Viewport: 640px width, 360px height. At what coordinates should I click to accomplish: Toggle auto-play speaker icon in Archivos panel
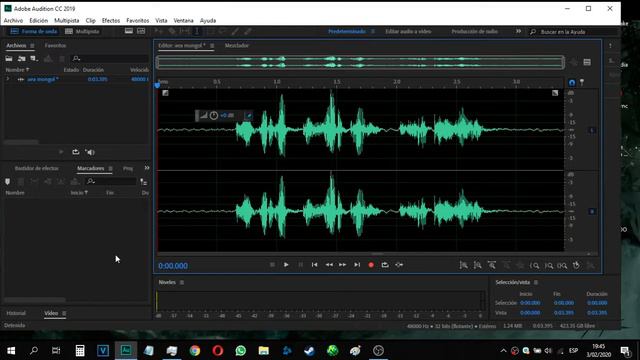(x=90, y=152)
